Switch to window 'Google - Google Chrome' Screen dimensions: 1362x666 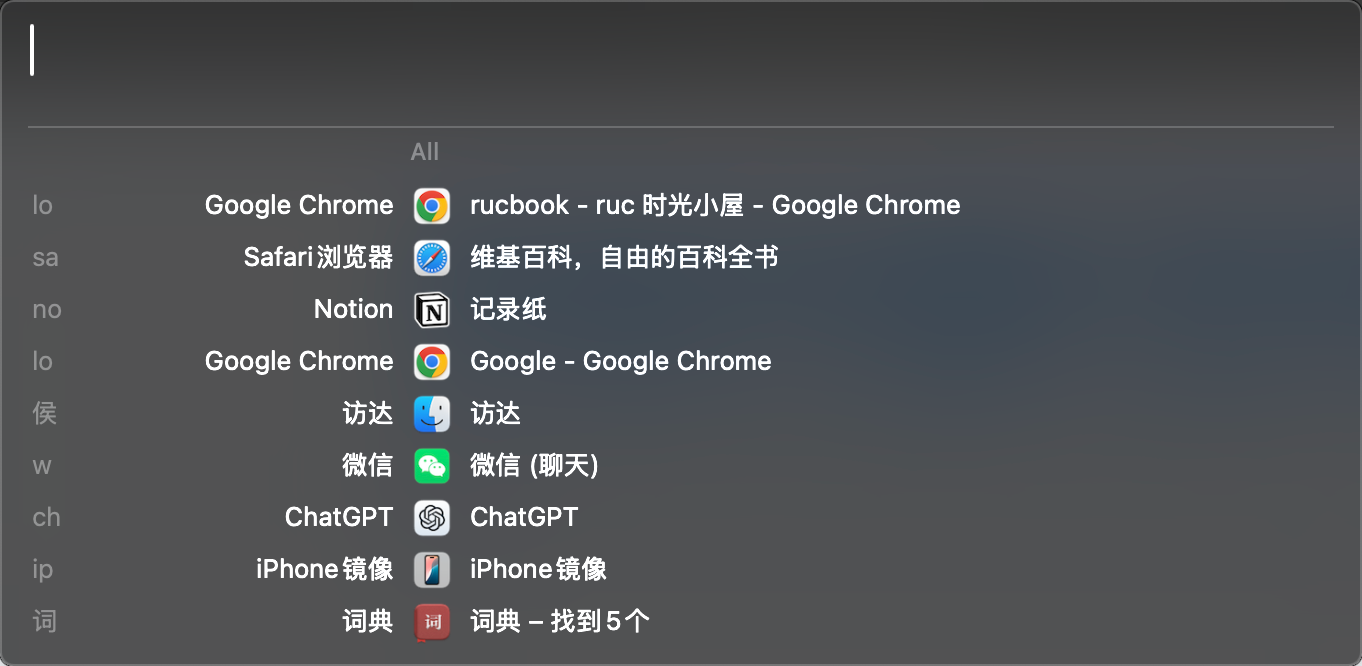coord(621,362)
